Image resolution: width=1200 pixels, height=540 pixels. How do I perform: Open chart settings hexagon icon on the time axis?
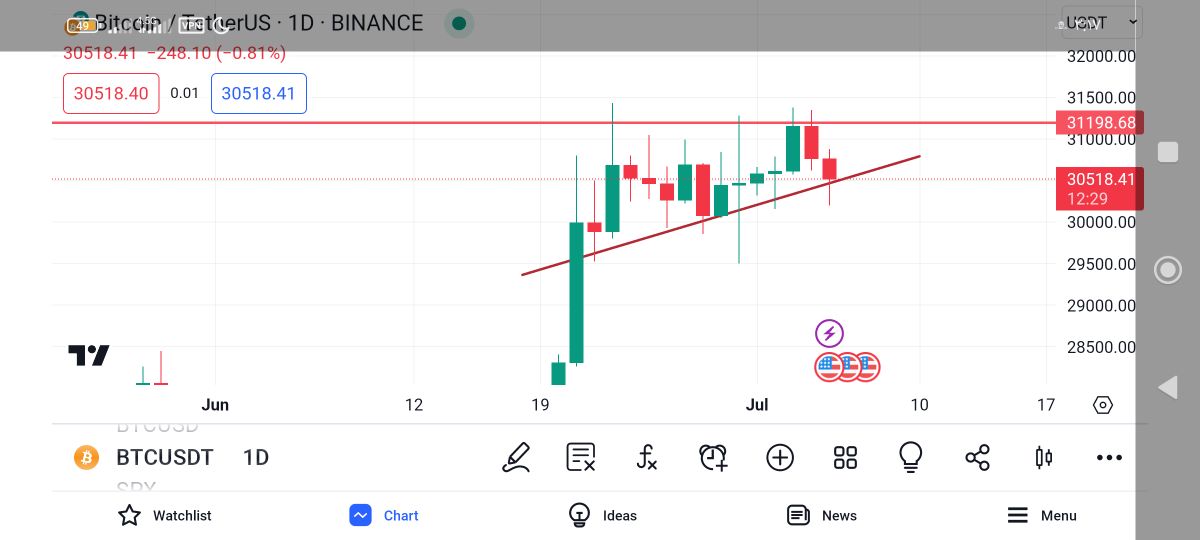click(x=1103, y=405)
